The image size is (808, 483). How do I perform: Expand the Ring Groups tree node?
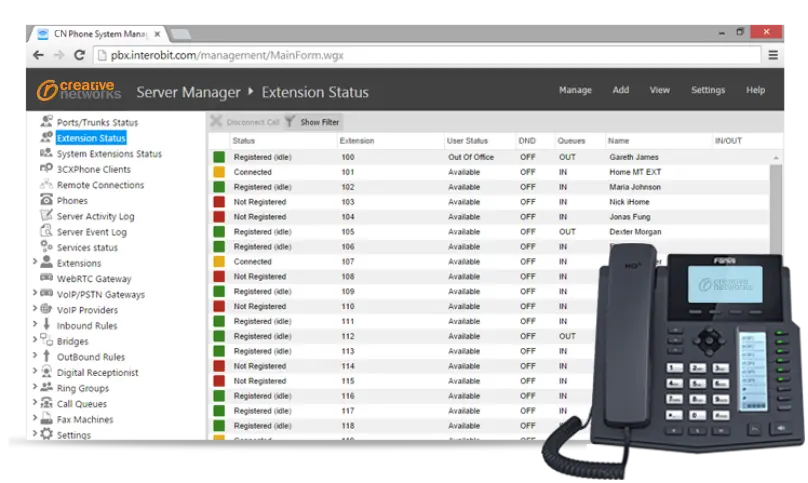[x=34, y=388]
